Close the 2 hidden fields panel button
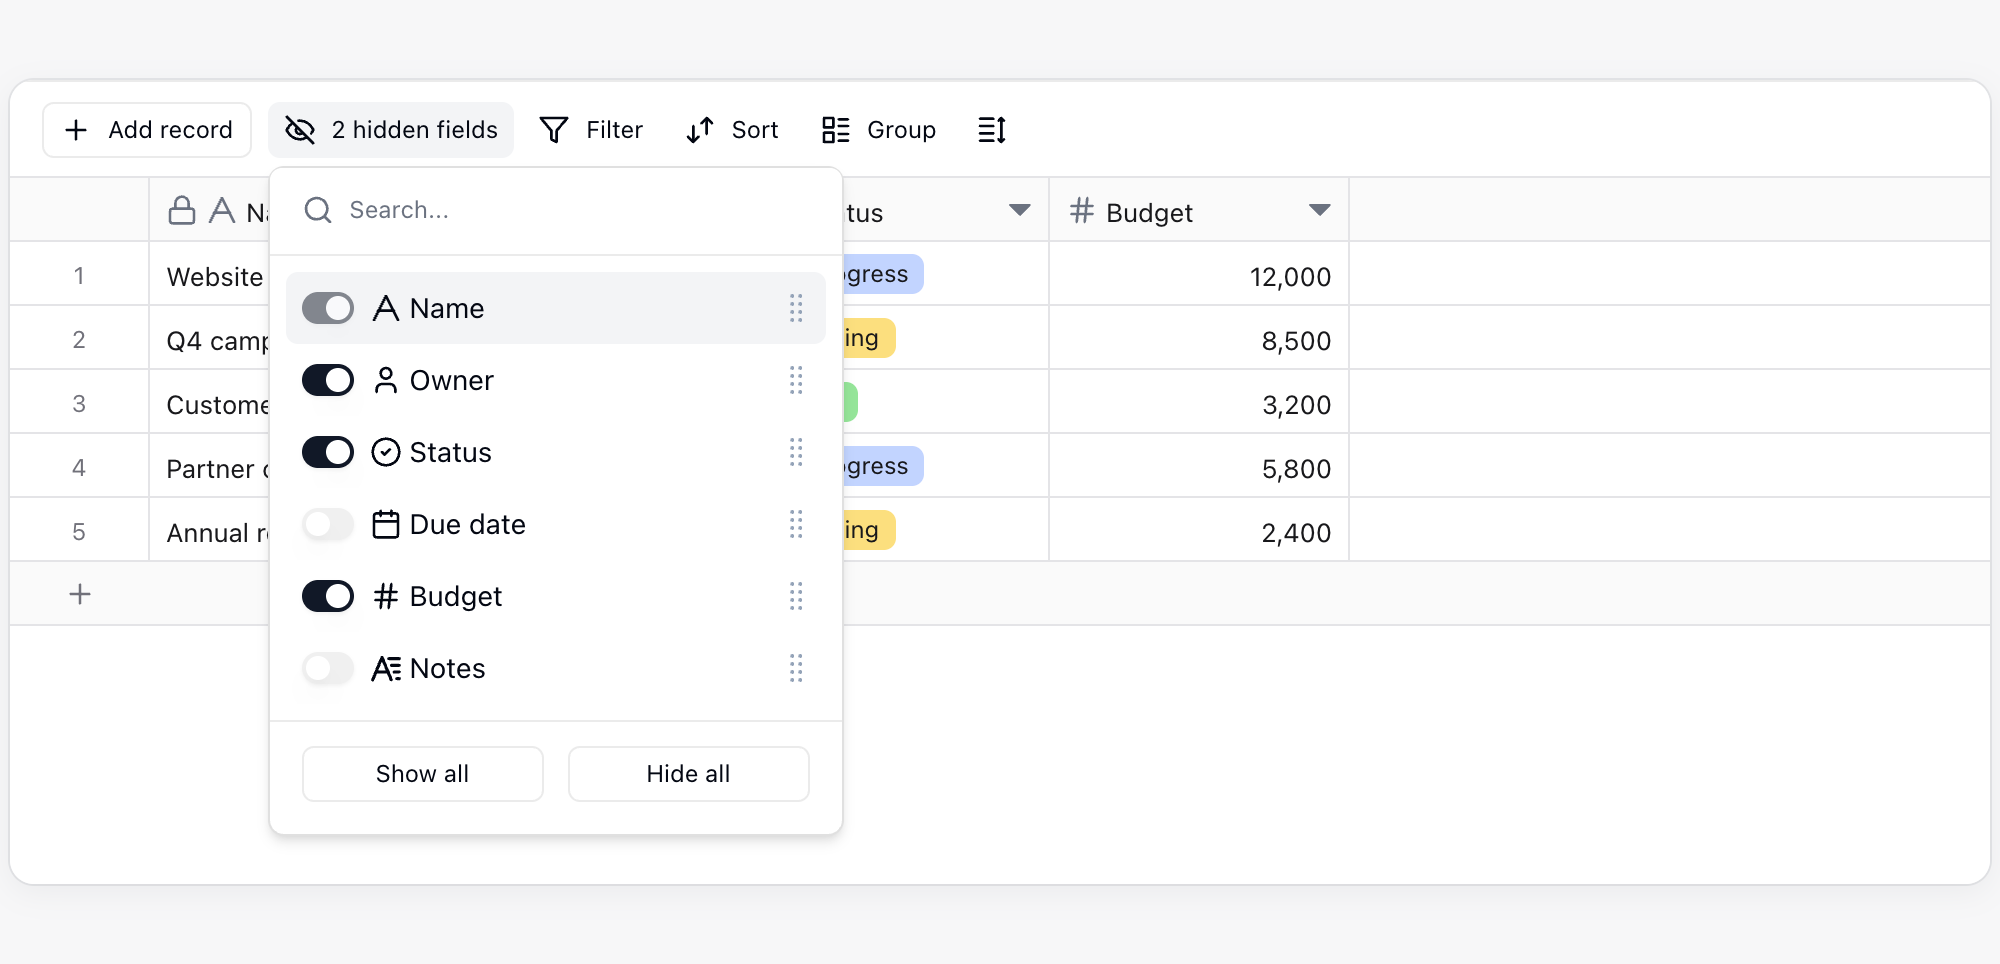The height and width of the screenshot is (964, 2000). tap(391, 130)
